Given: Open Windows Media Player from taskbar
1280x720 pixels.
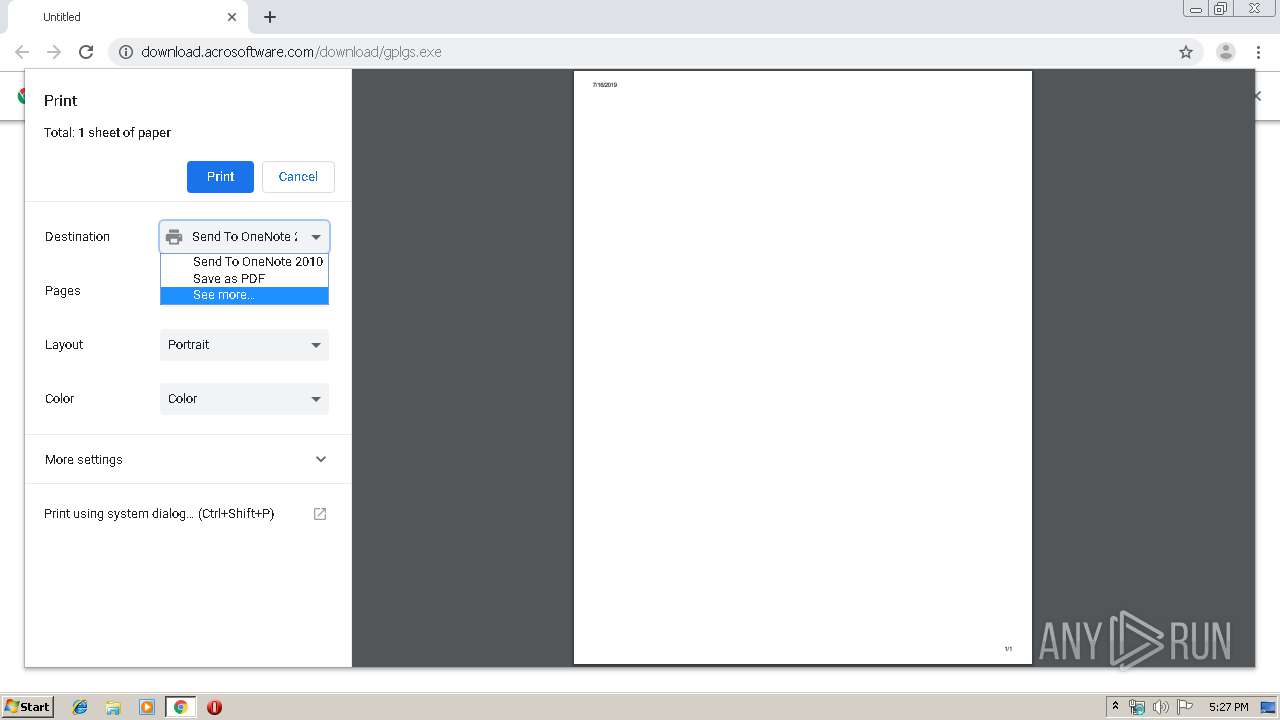Looking at the screenshot, I should tap(147, 707).
